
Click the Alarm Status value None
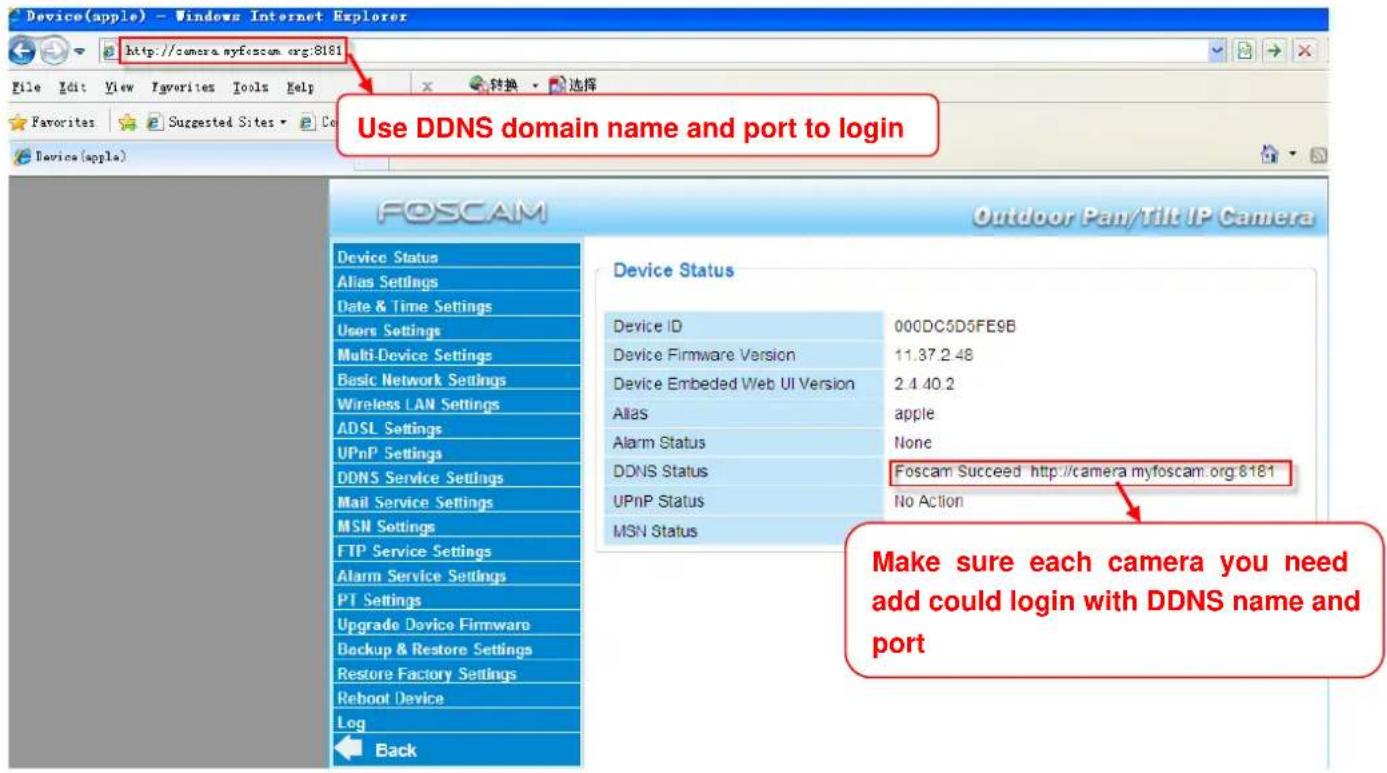coord(912,443)
